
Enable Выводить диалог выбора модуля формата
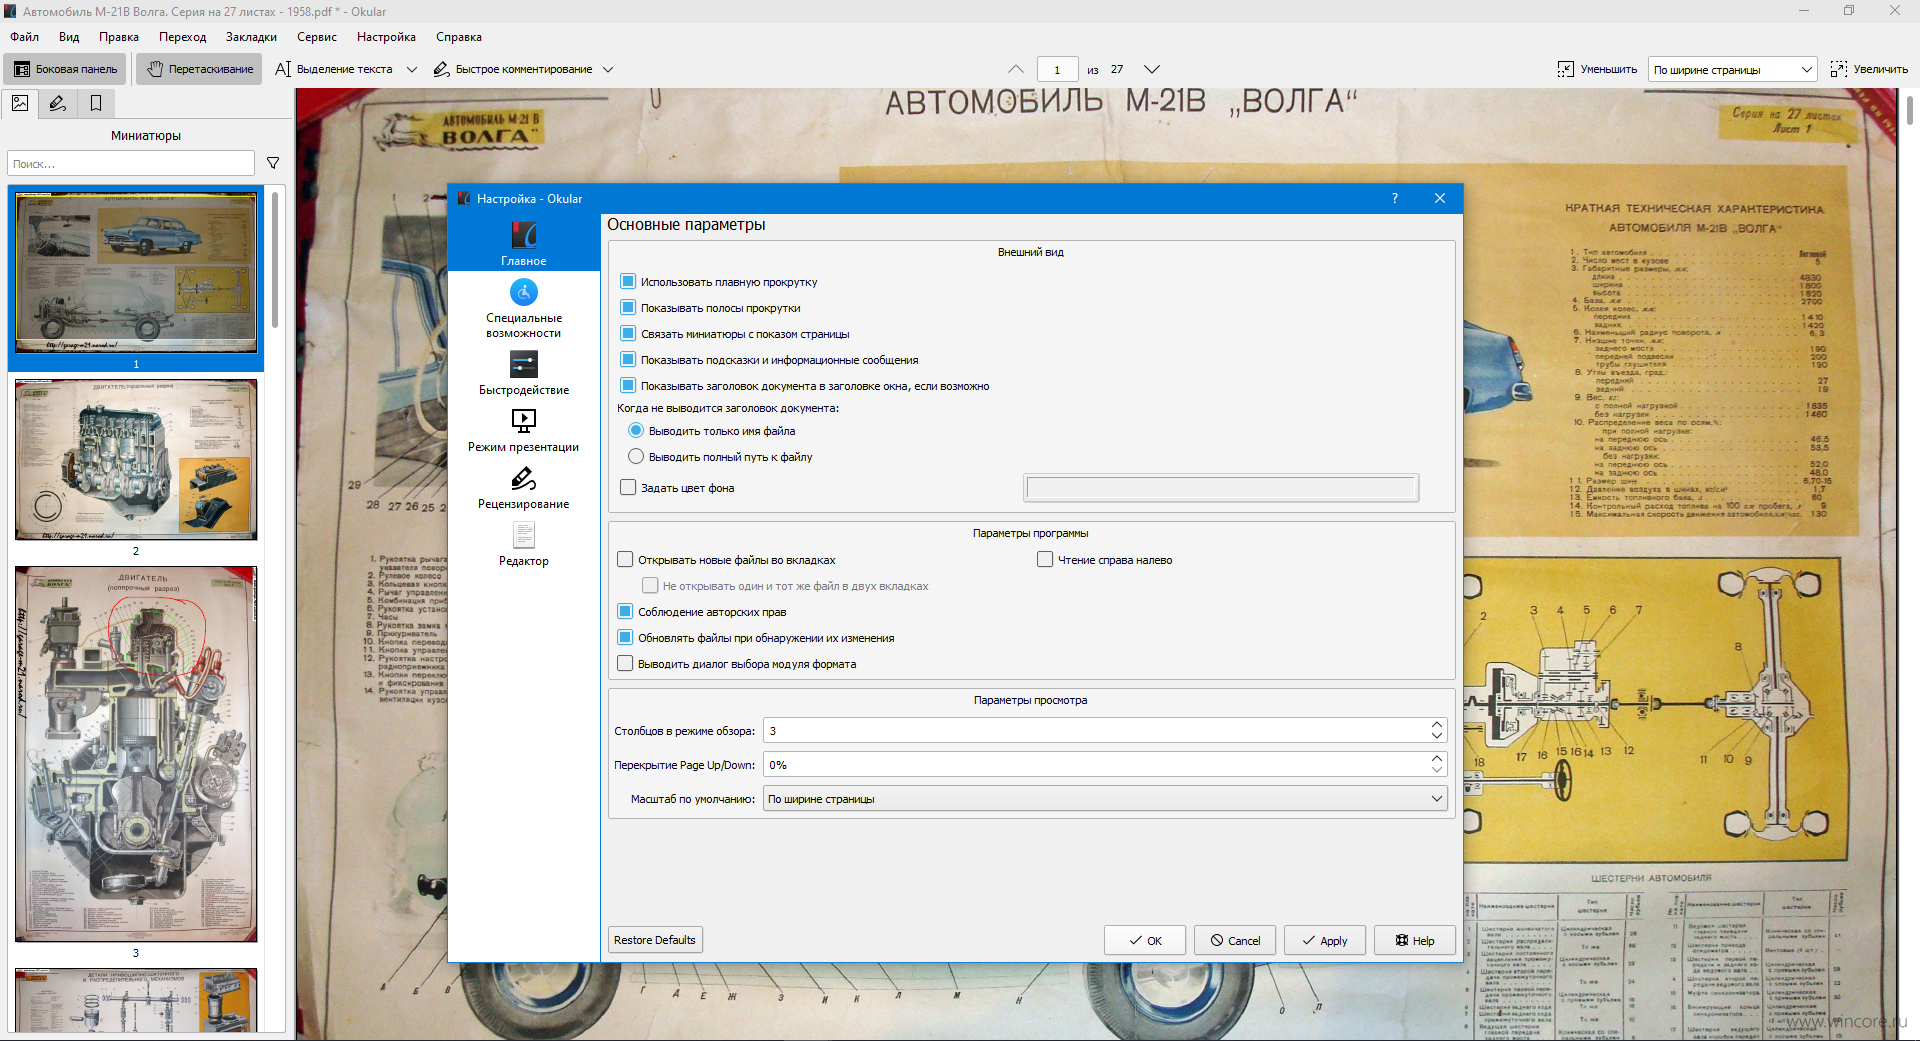click(x=625, y=664)
